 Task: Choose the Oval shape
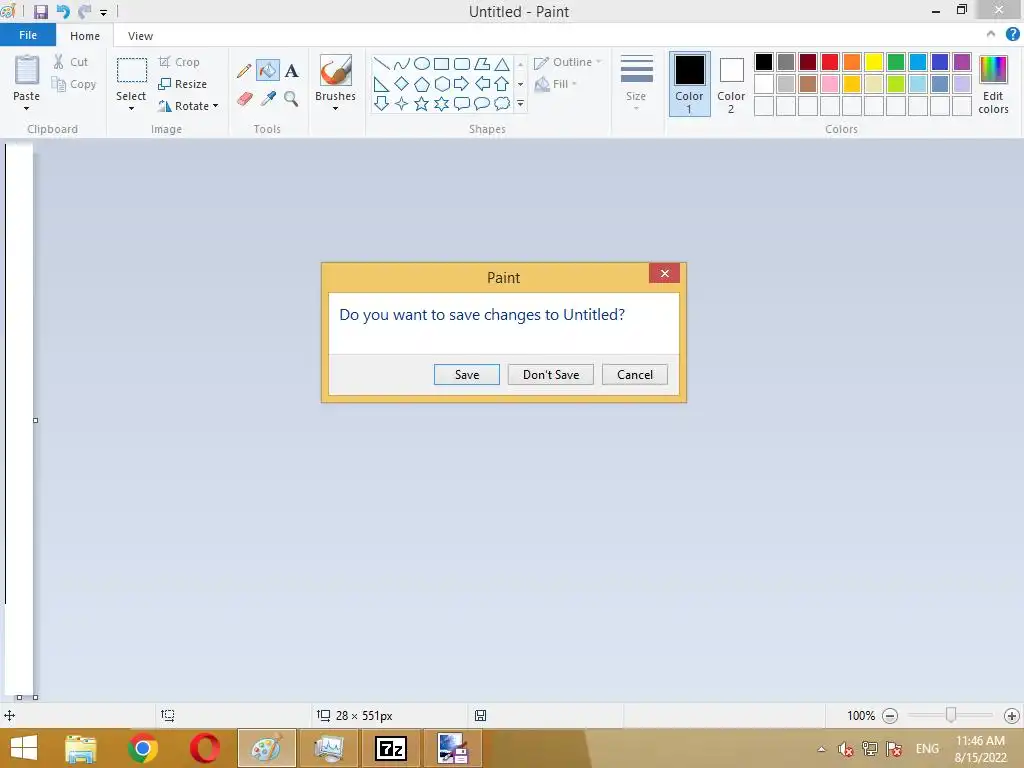tap(422, 64)
